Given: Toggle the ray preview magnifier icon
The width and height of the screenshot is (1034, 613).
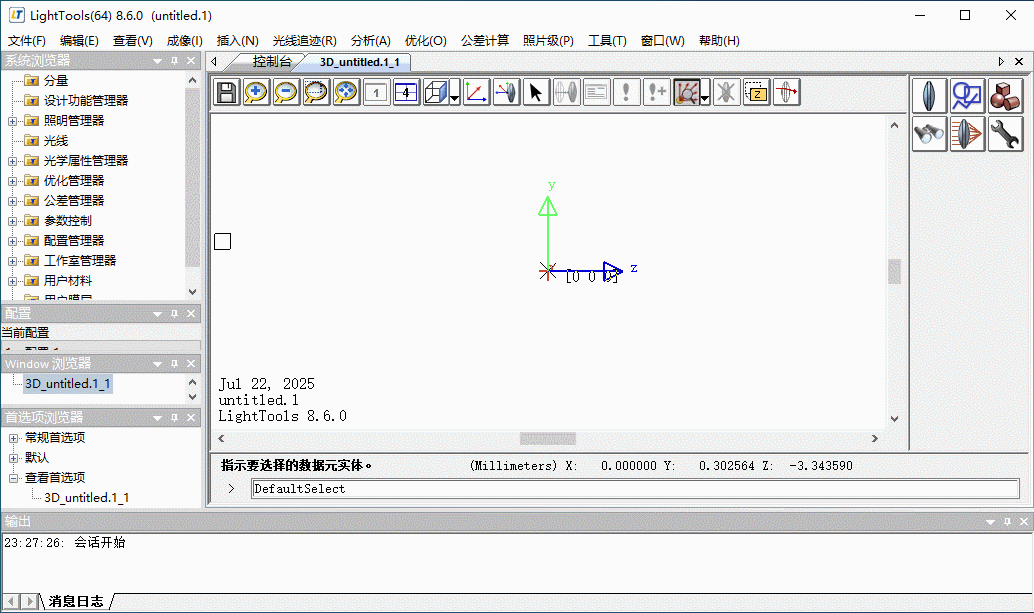Looking at the screenshot, I should click(x=686, y=92).
